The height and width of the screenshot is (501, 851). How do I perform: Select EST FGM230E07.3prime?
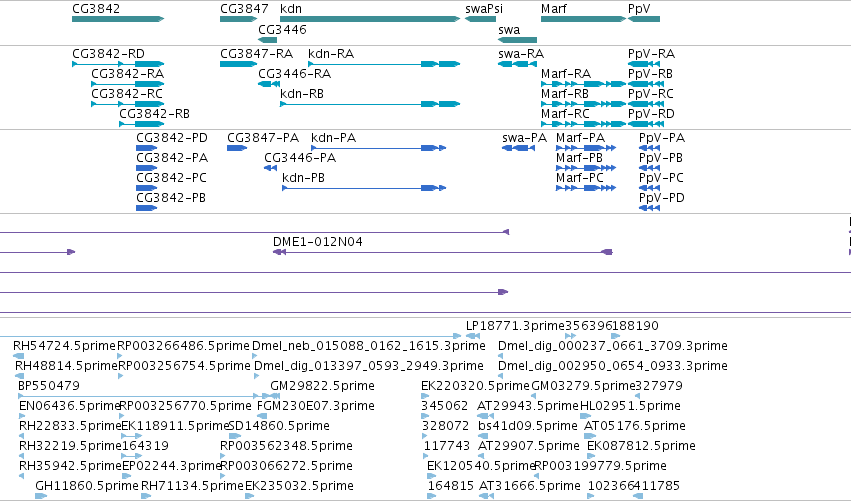coord(260,416)
